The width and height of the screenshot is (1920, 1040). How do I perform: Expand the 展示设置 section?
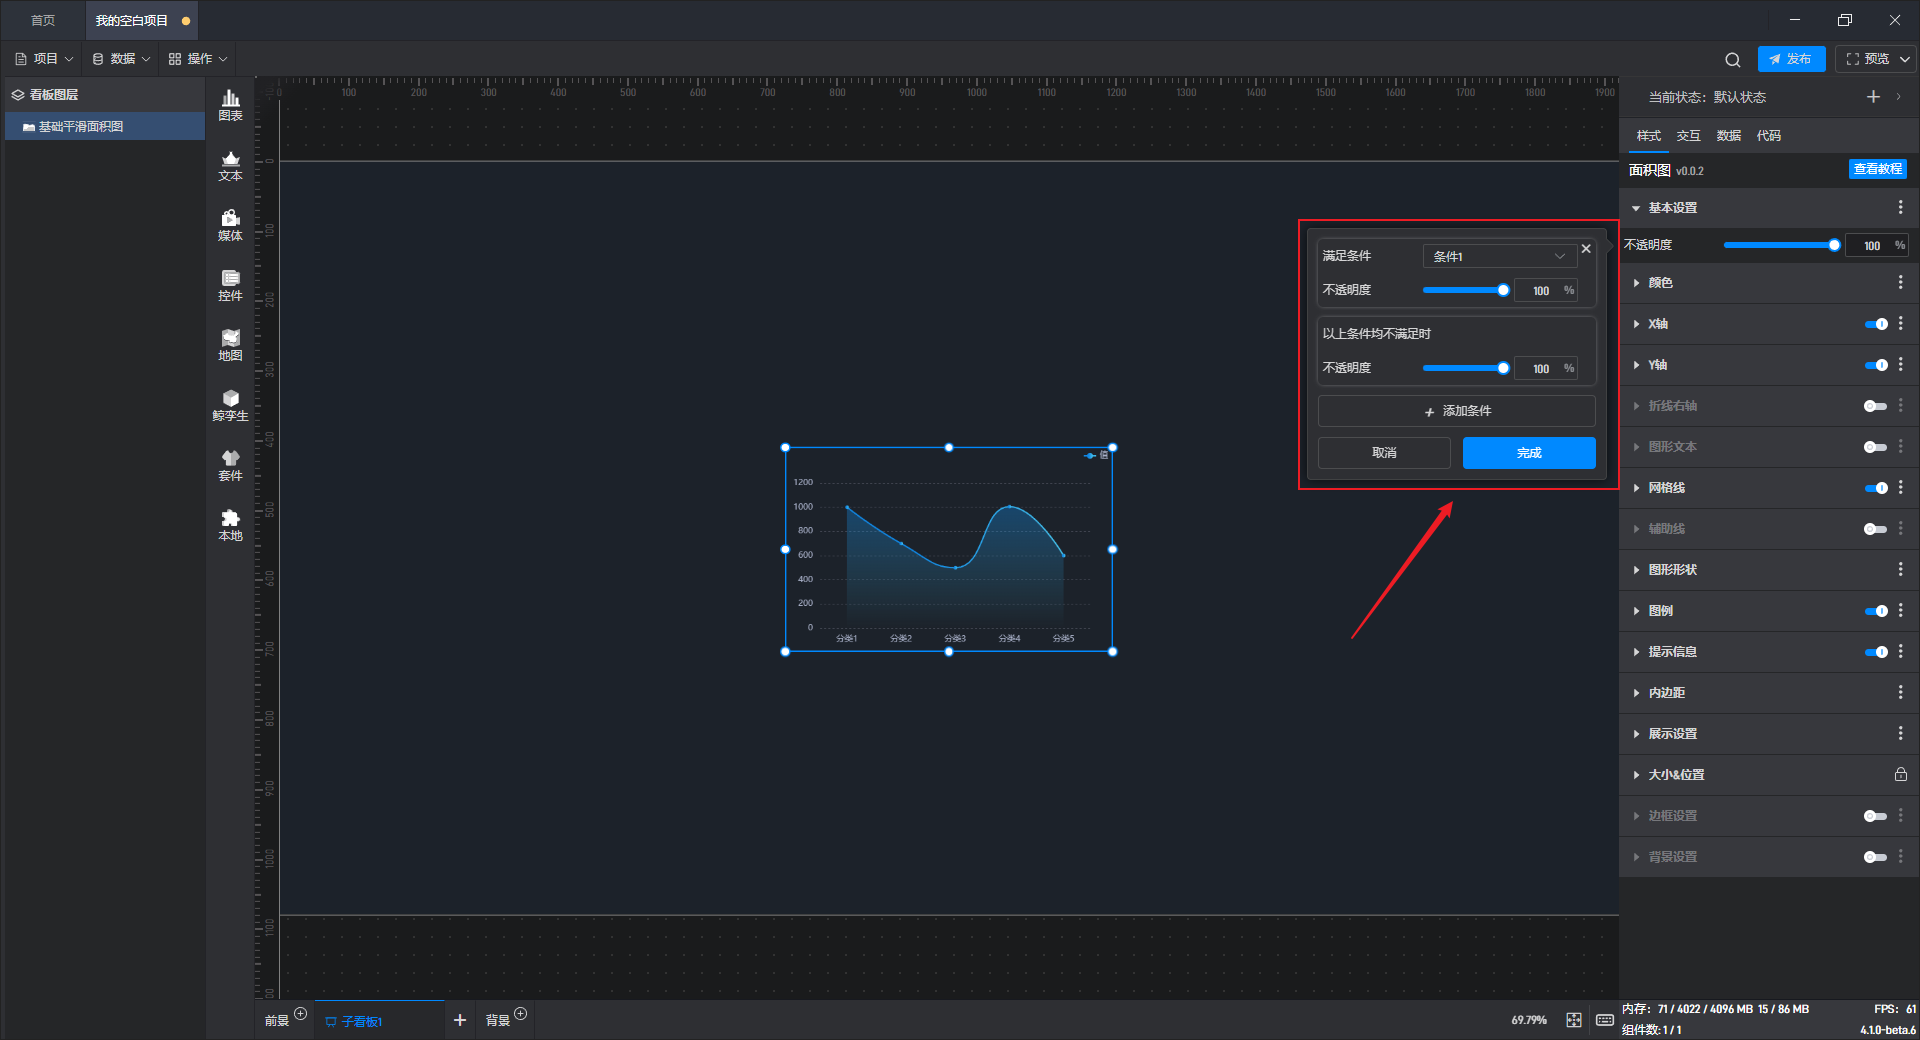tap(1636, 734)
